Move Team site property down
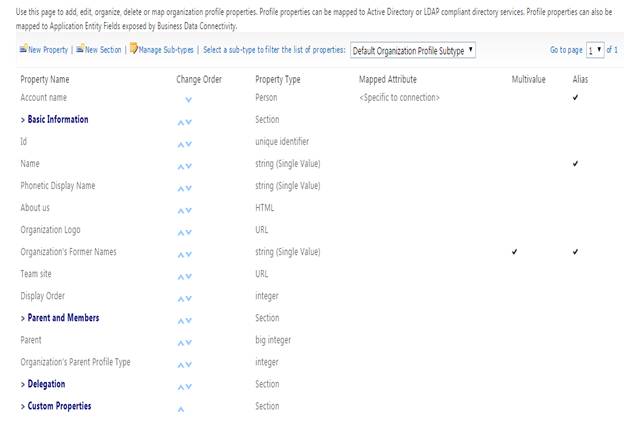 (x=189, y=275)
